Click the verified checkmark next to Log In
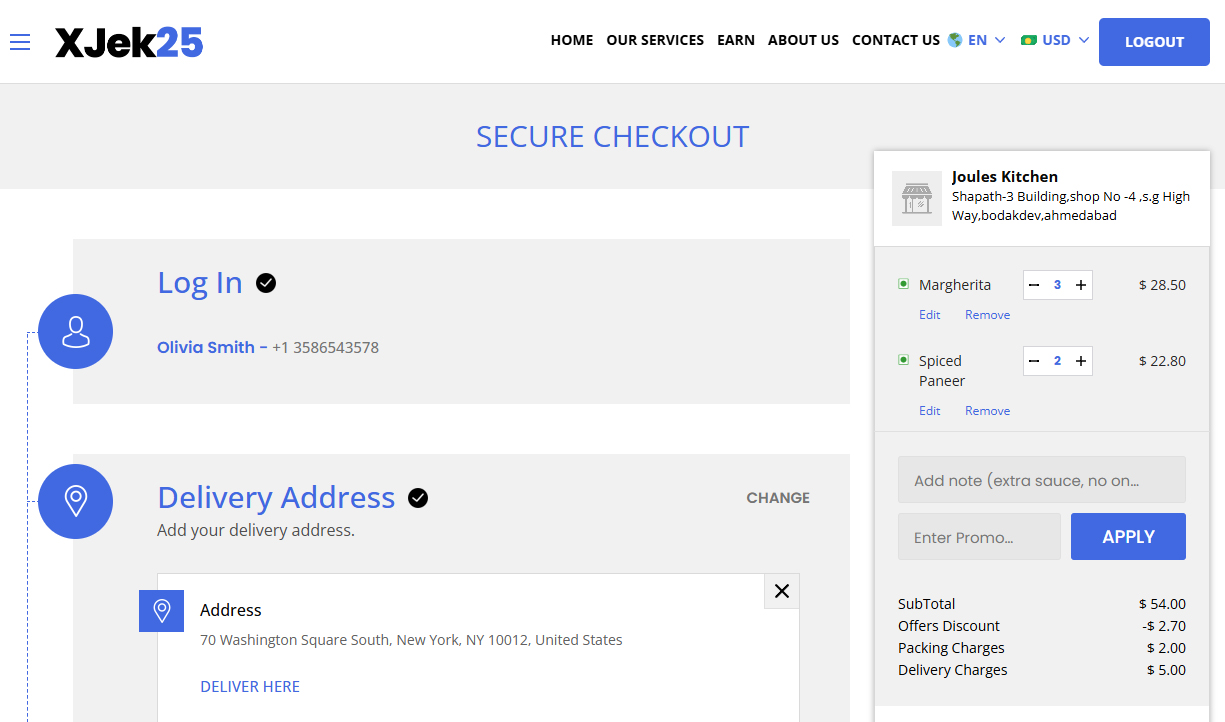The image size is (1225, 722). coord(265,283)
